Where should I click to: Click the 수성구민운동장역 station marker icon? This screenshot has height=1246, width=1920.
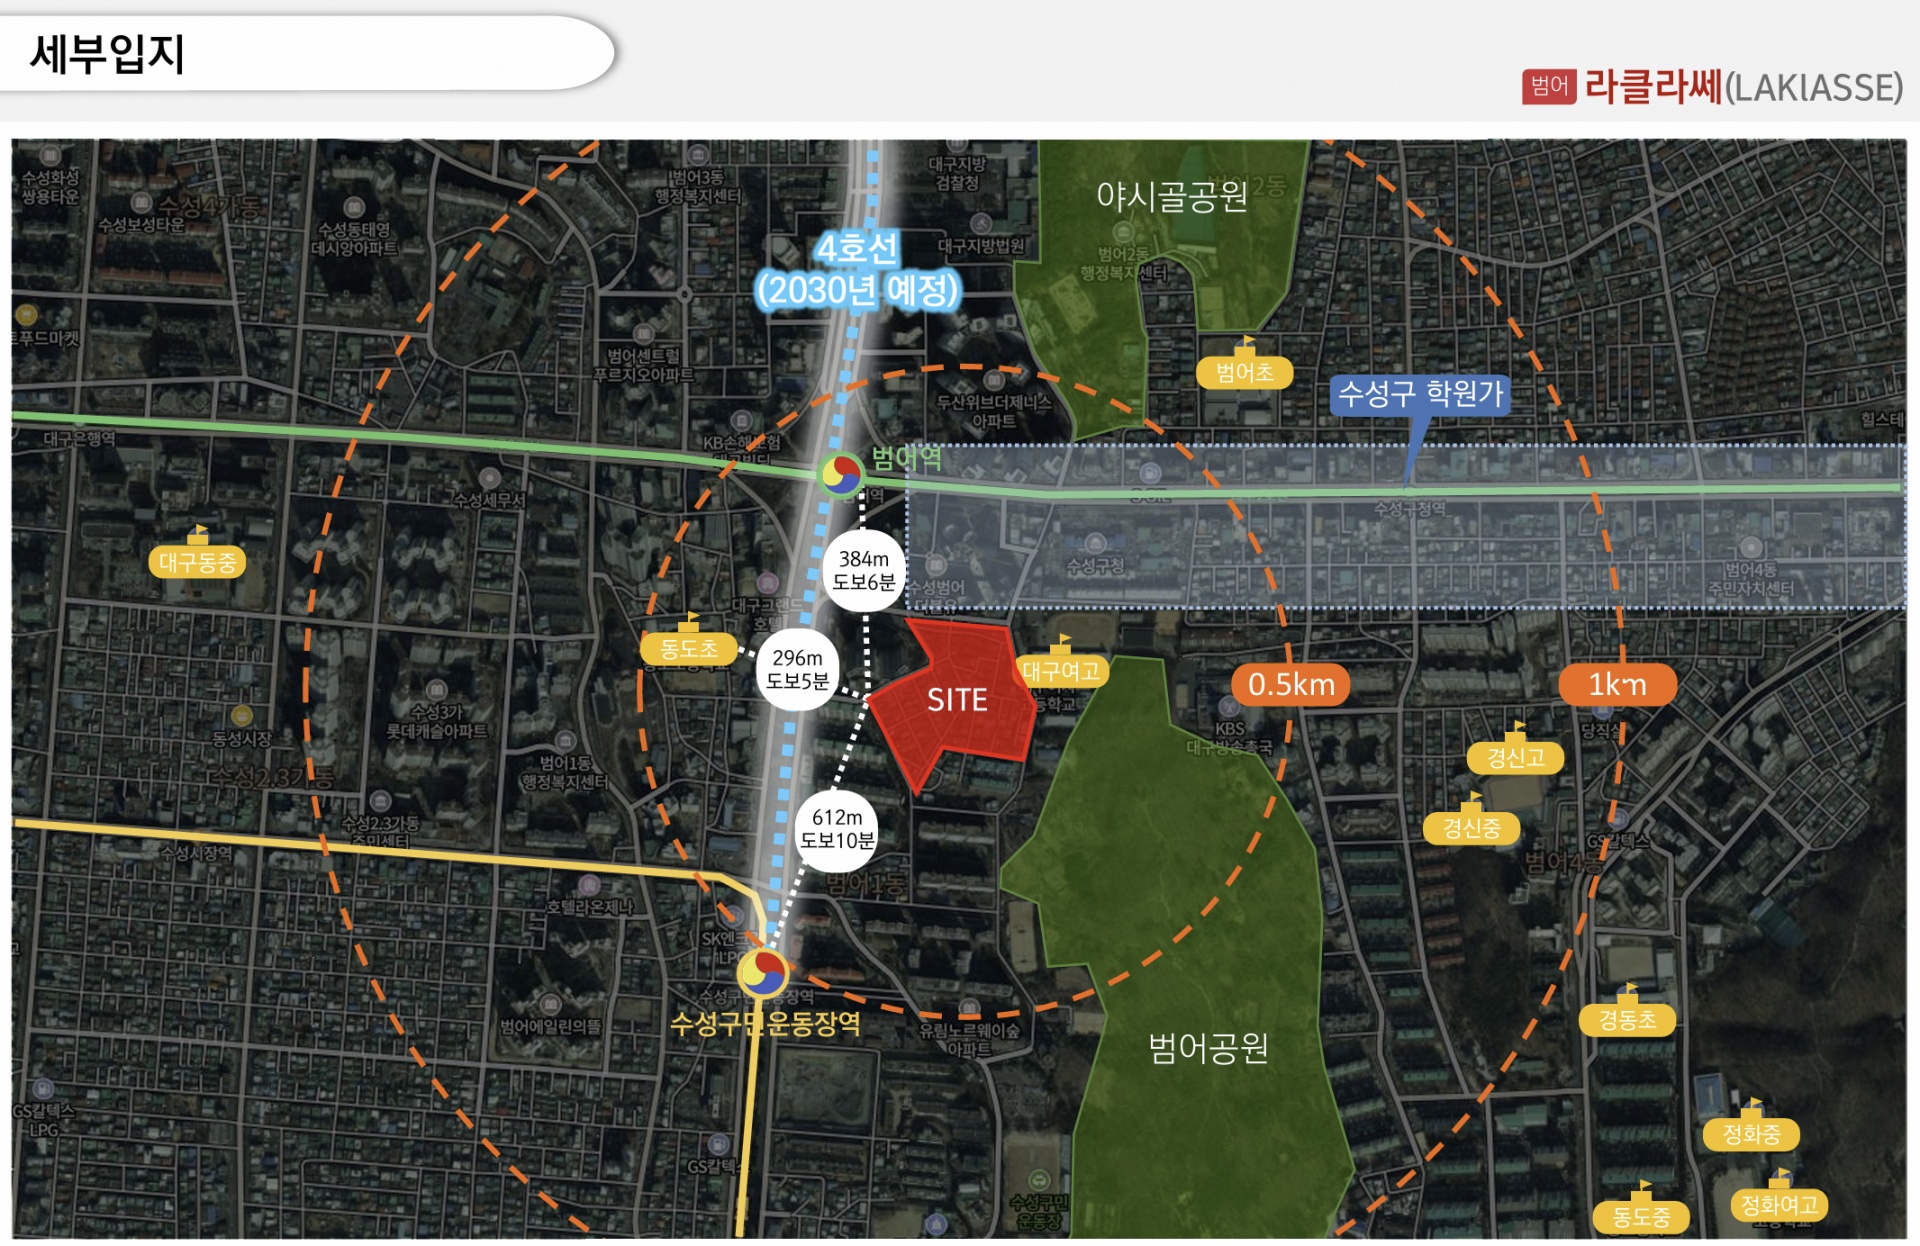(x=763, y=972)
